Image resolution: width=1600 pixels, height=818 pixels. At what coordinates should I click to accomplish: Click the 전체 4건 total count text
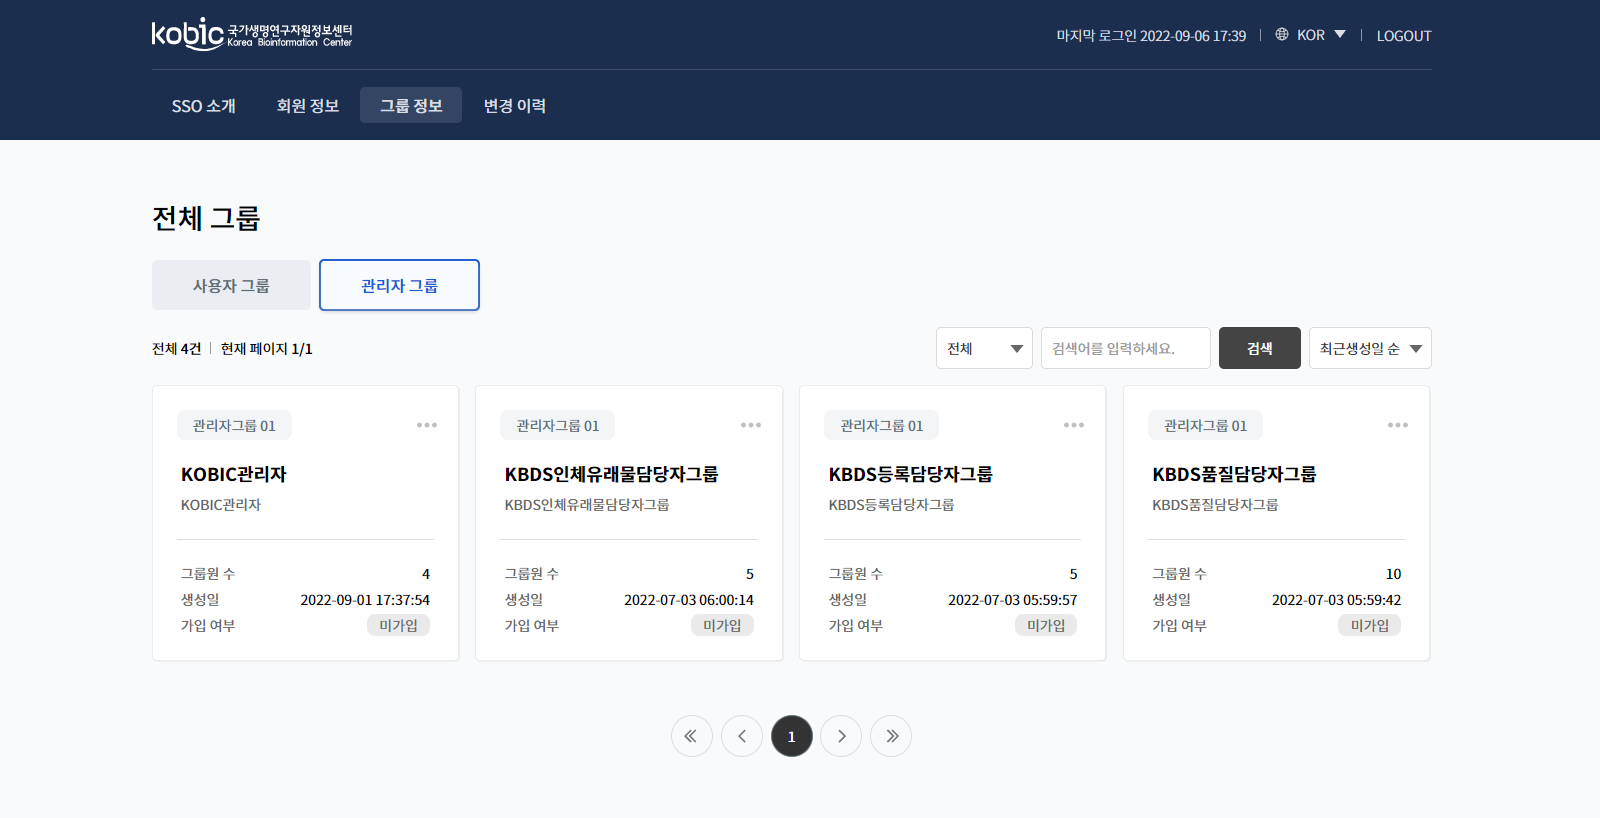point(177,348)
